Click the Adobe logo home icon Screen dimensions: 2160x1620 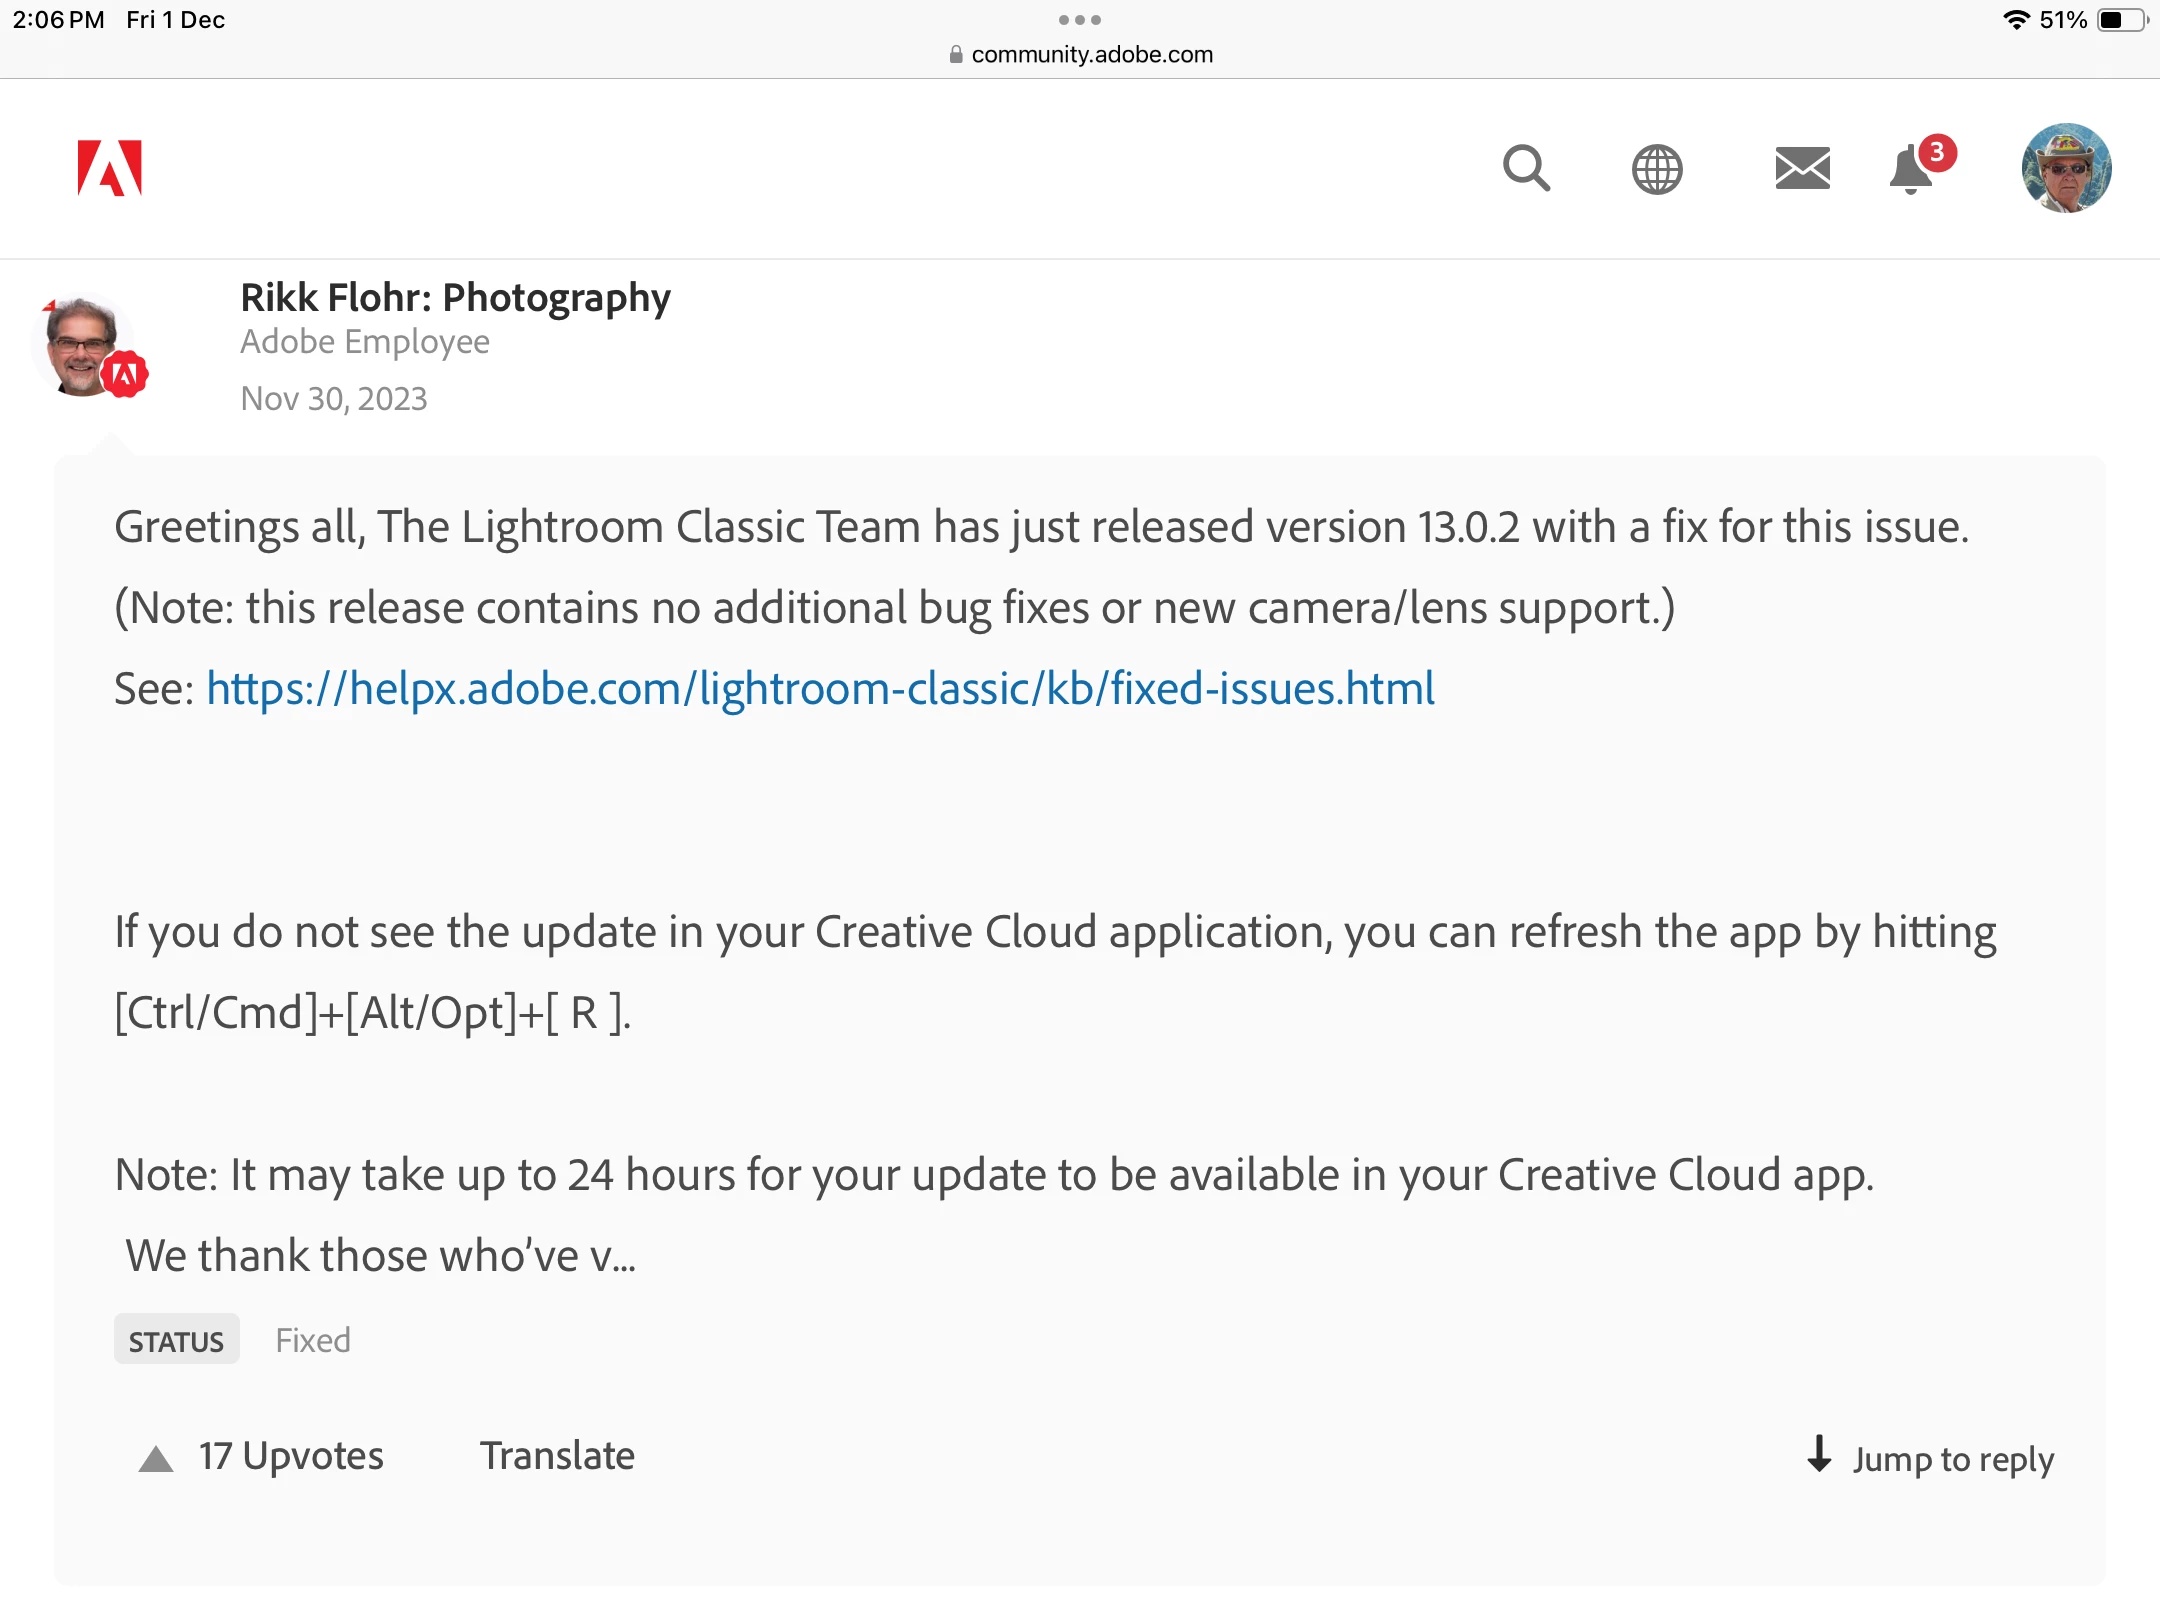click(x=110, y=168)
